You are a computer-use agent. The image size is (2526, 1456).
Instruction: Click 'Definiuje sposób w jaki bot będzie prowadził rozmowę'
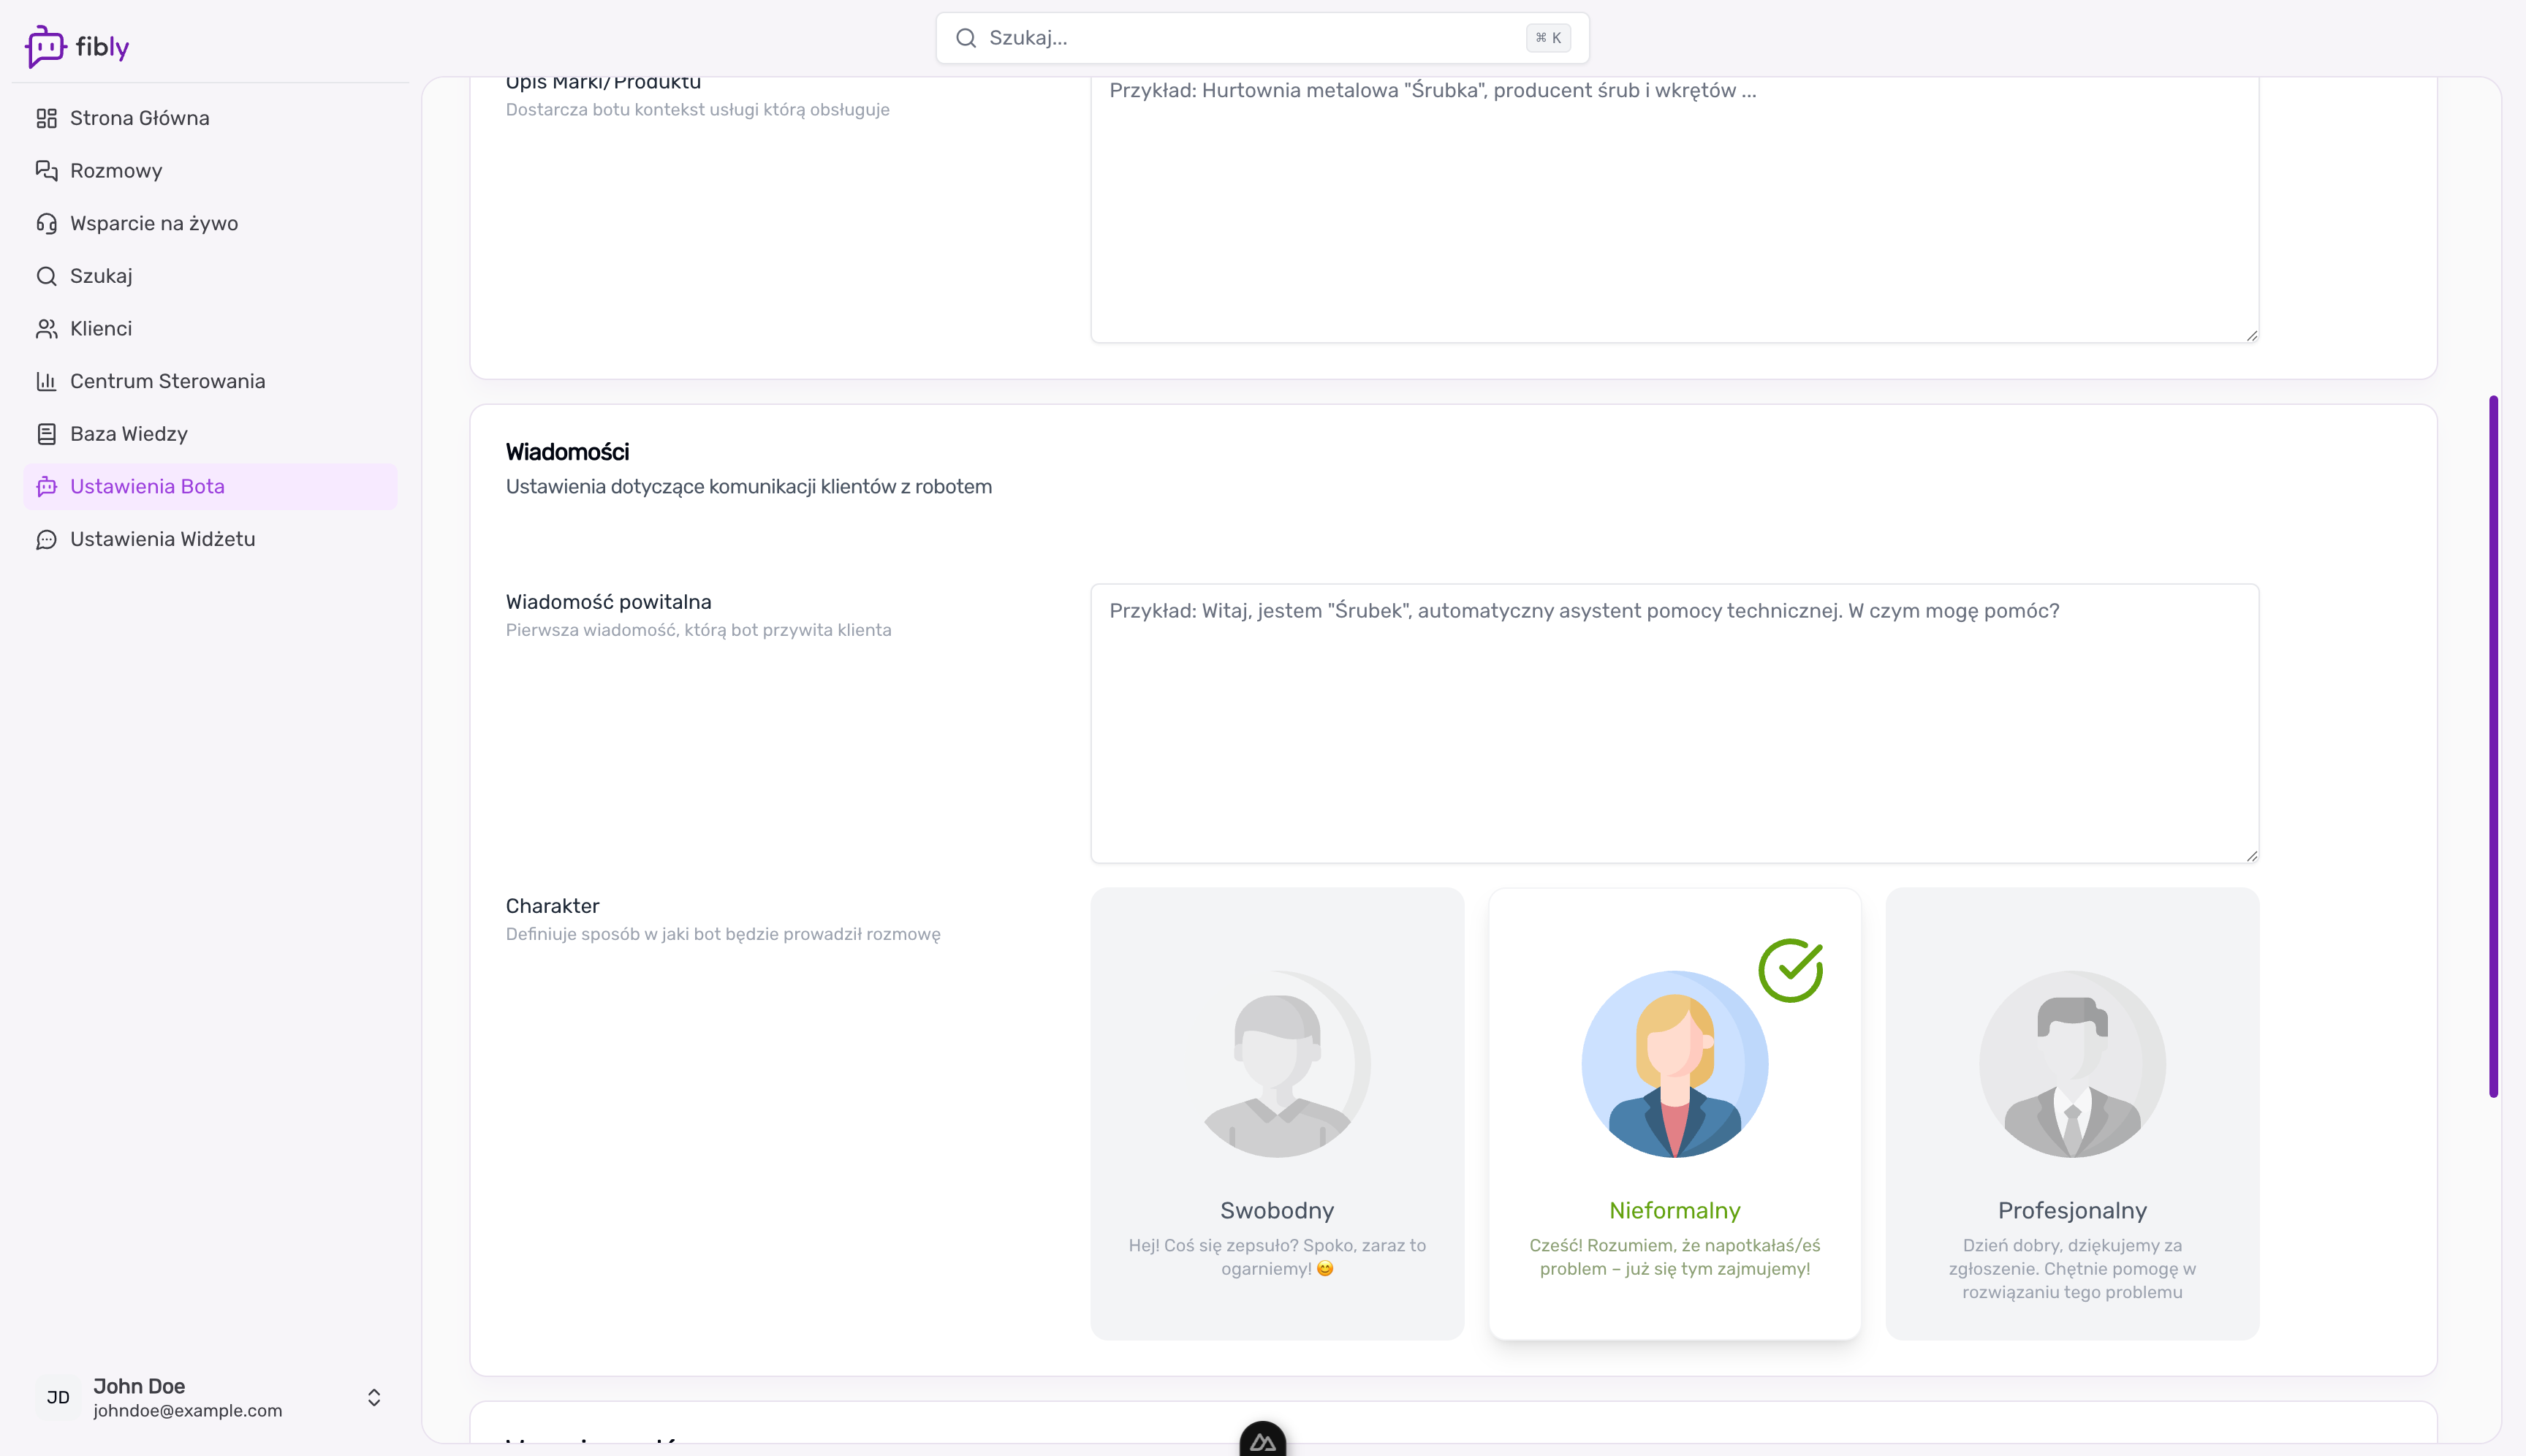click(x=722, y=934)
